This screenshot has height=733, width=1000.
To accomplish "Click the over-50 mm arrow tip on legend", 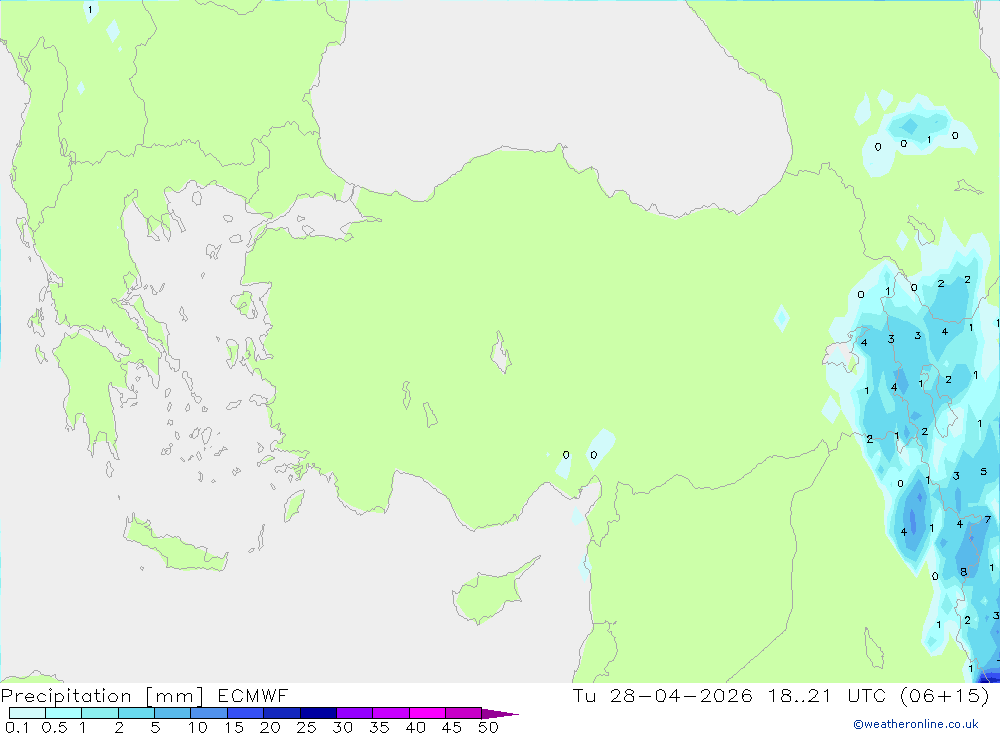I will (x=501, y=713).
